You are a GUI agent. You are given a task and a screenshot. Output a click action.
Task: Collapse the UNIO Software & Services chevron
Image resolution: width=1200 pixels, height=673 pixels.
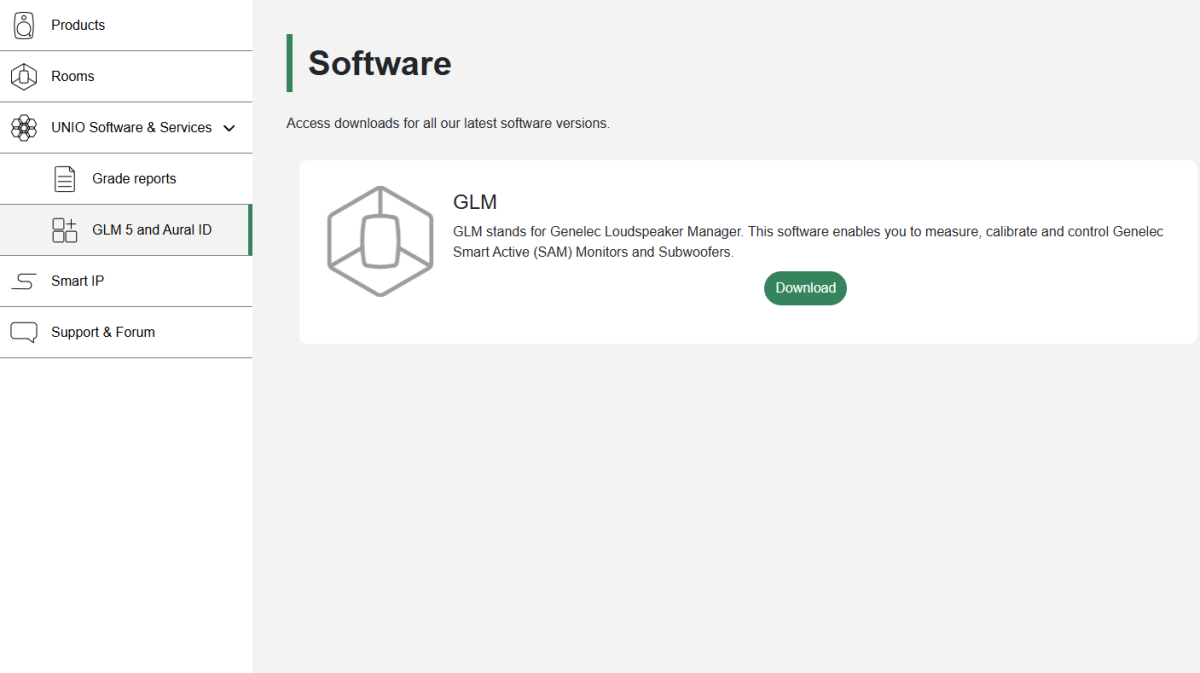click(229, 128)
